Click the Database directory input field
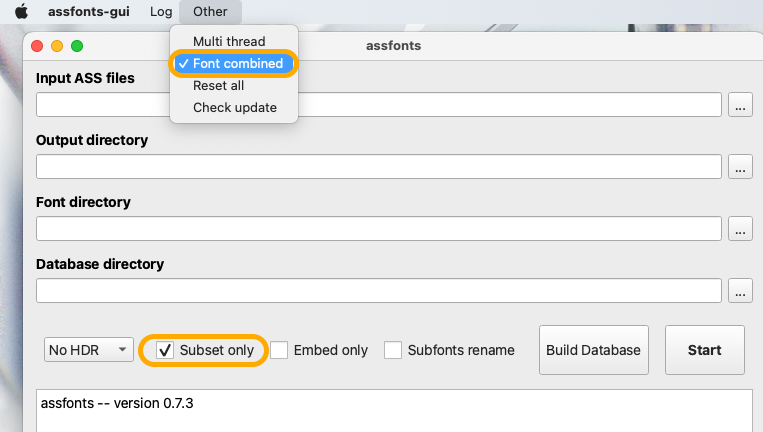763x432 pixels. 379,291
